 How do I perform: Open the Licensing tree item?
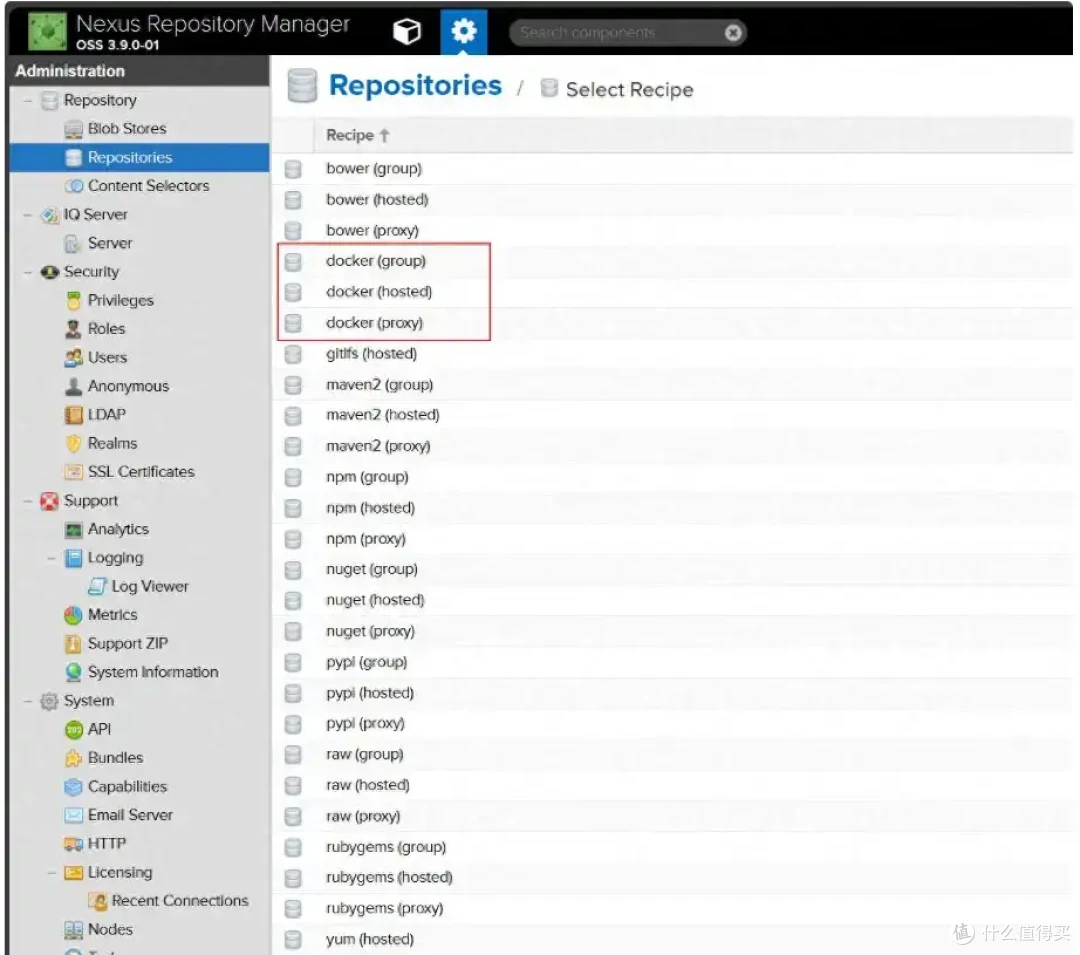pos(120,873)
